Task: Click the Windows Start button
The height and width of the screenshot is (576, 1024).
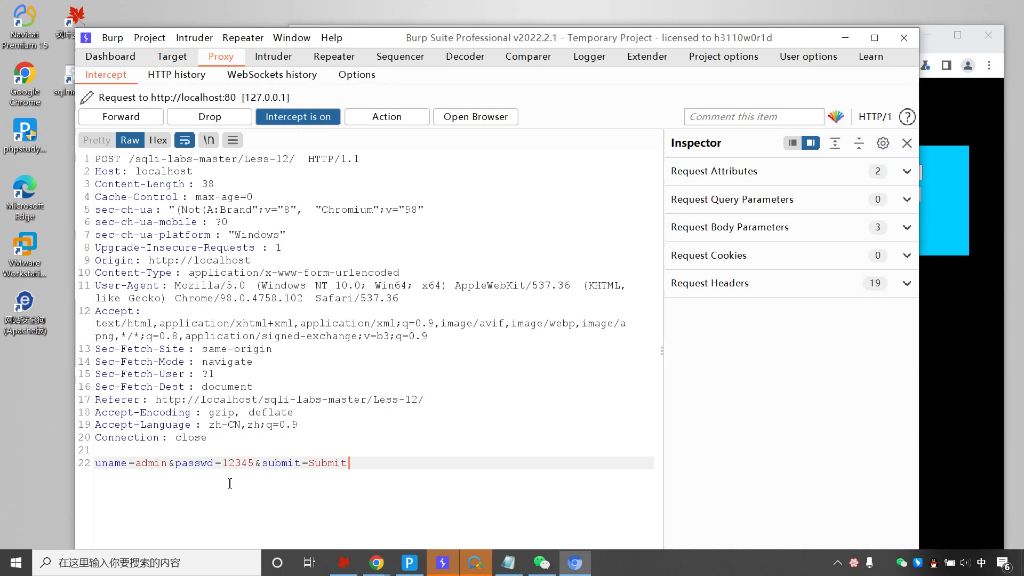Action: pos(16,562)
